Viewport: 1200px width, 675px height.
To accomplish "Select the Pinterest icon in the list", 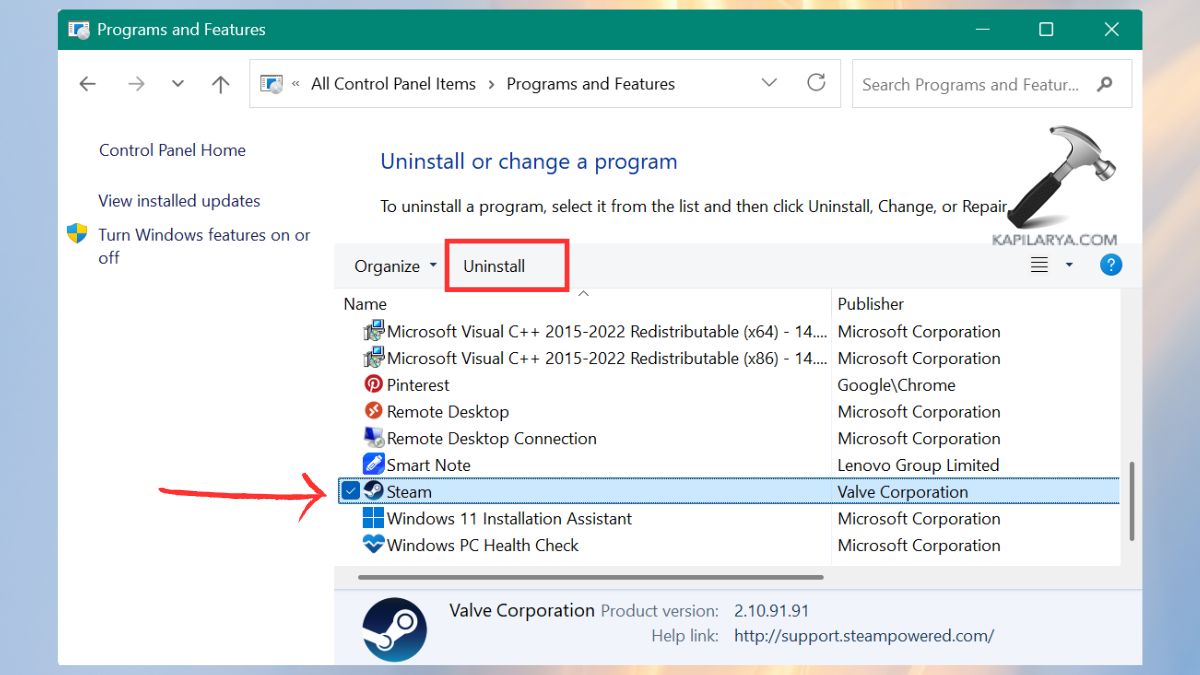I will tap(372, 384).
